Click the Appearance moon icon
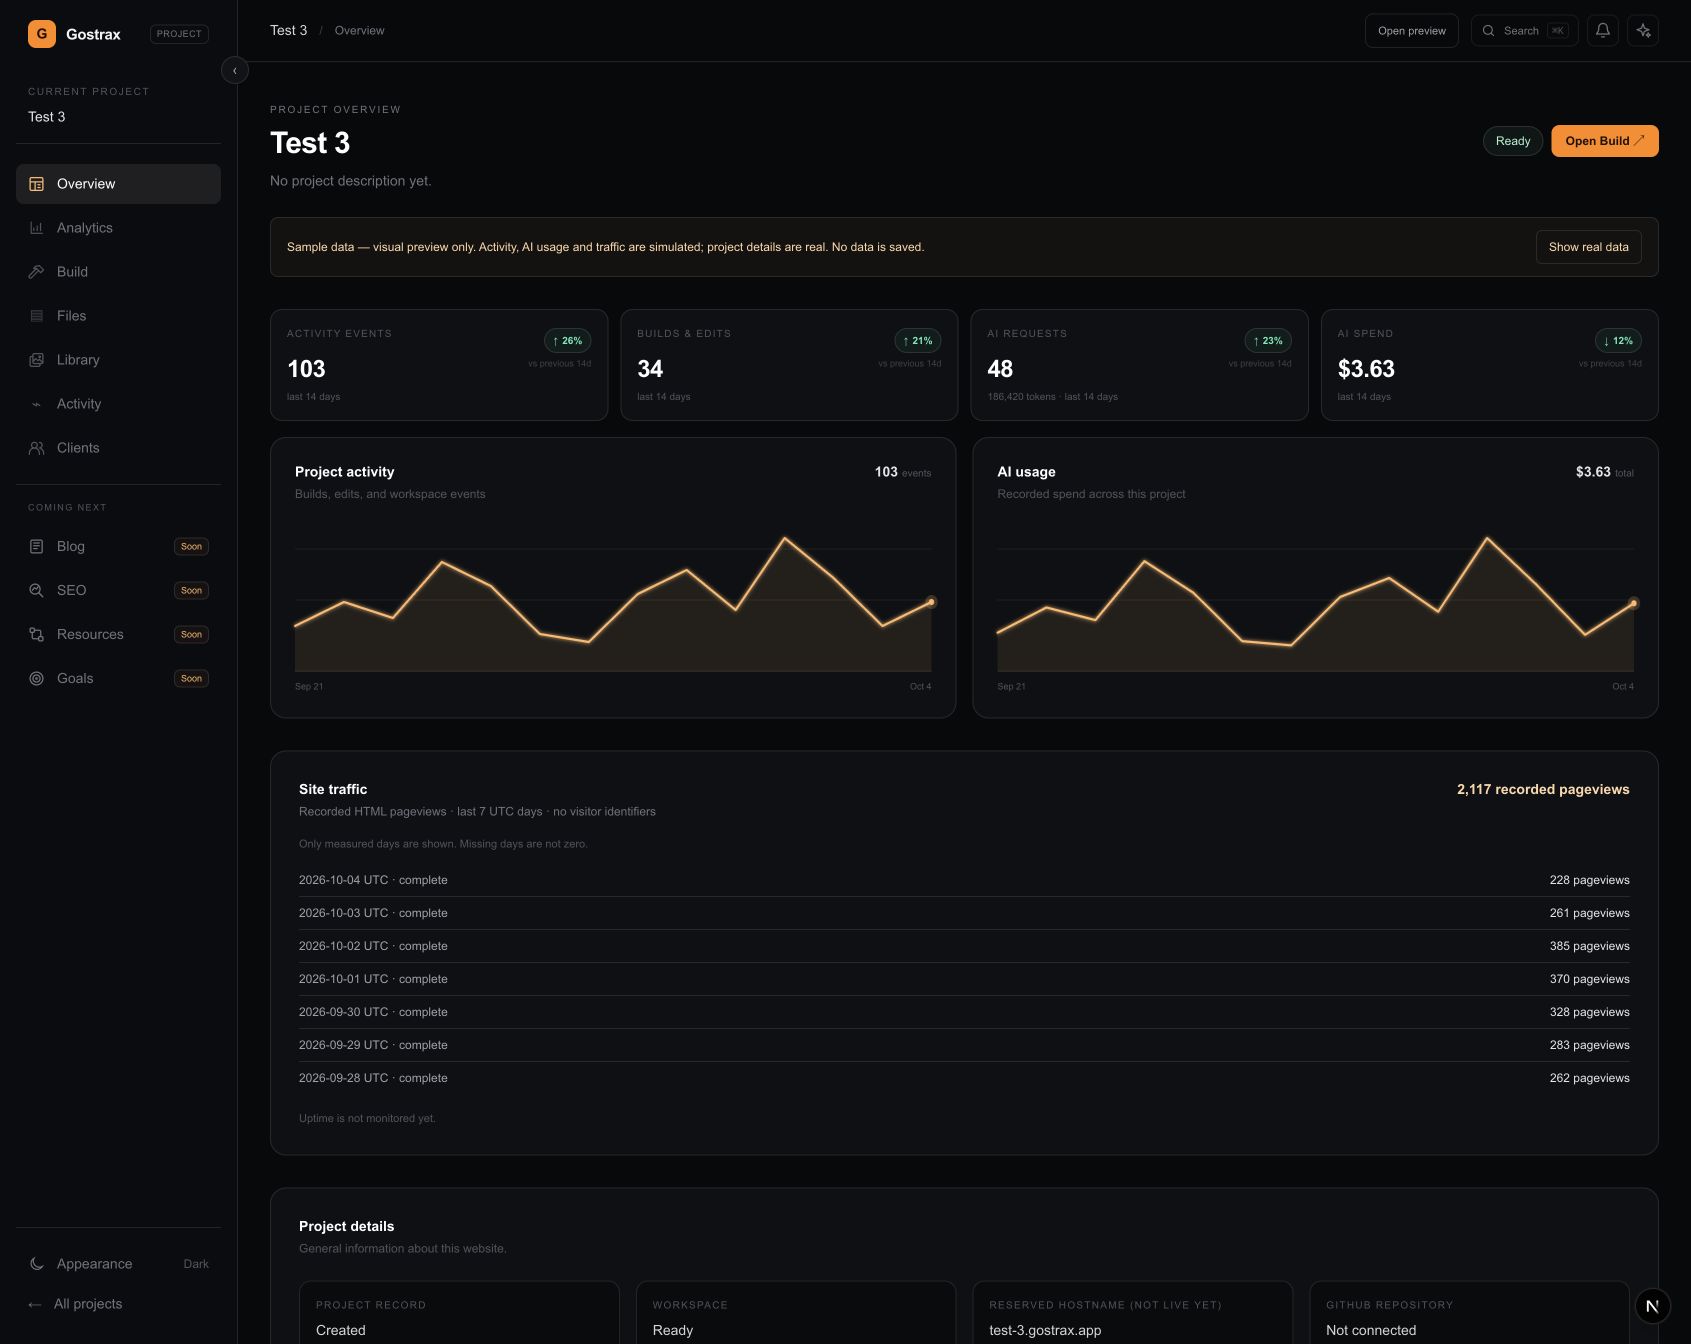Image resolution: width=1691 pixels, height=1344 pixels. point(36,1264)
